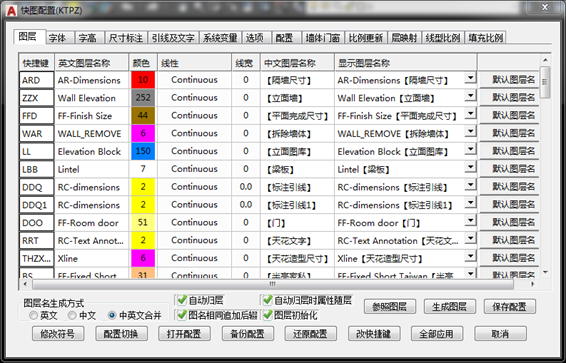Screen dimensions: 566x363
Task: Click the 英文图层名称 column header
Action: [x=92, y=63]
